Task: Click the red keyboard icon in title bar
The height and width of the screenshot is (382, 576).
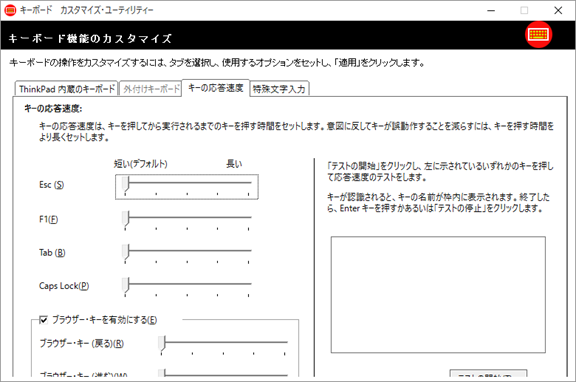Action: point(10,10)
